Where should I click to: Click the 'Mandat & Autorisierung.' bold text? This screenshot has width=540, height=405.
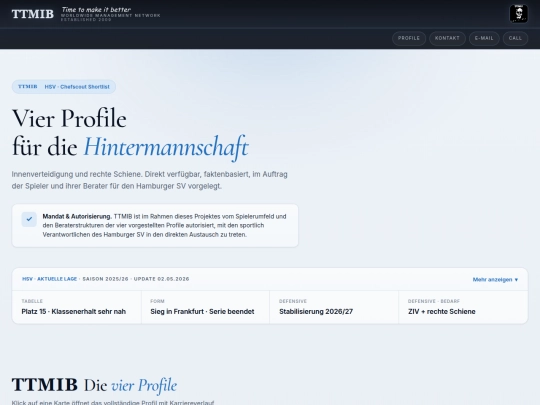tap(77, 216)
